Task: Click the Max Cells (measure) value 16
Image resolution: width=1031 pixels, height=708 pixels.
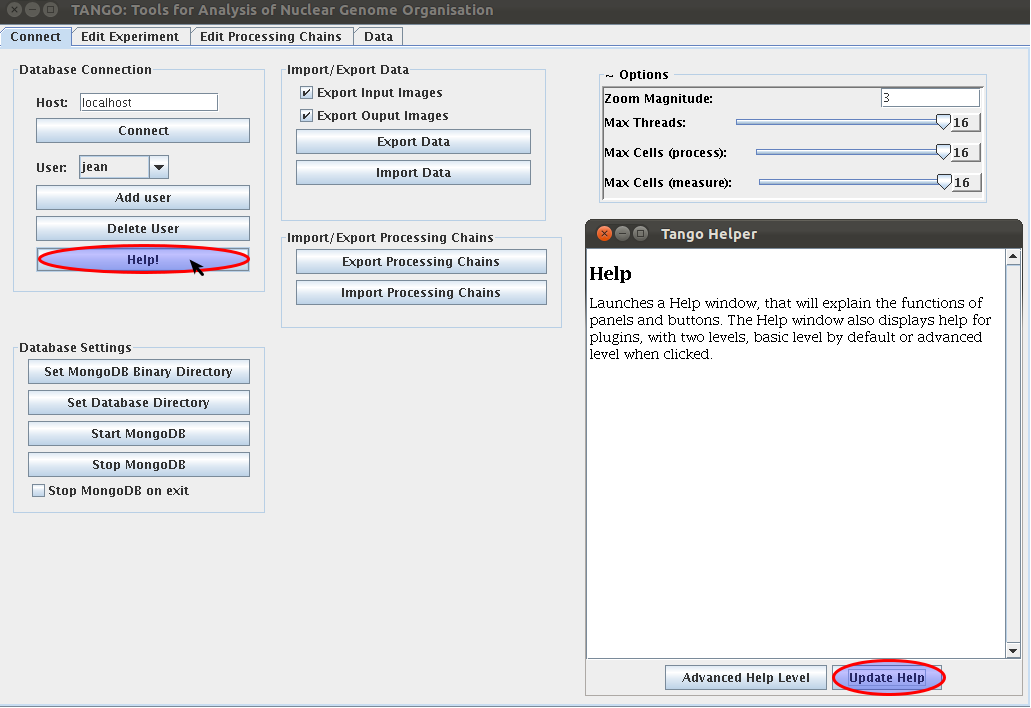Action: (966, 183)
